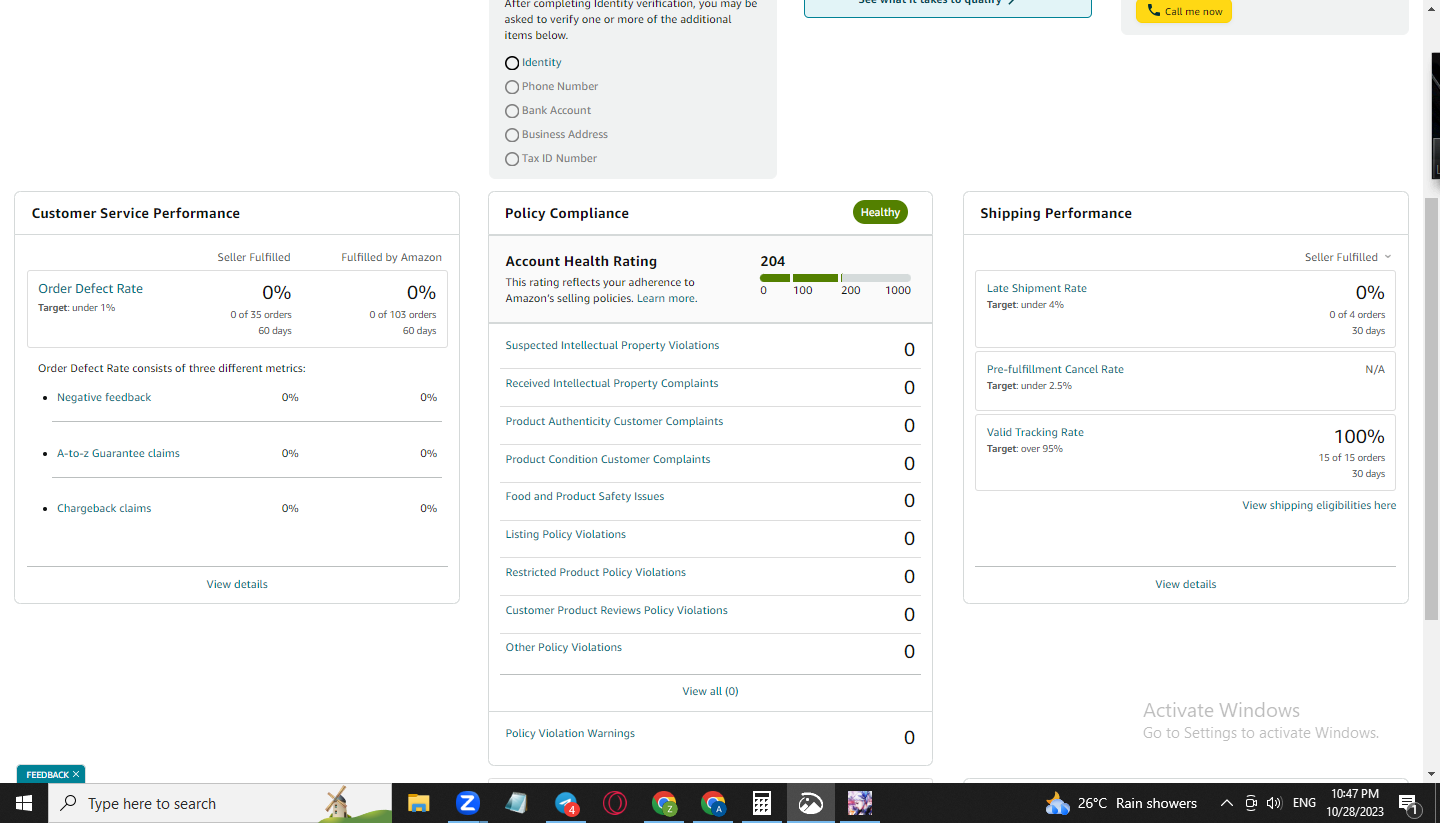Open Policy Violation Warnings
The width and height of the screenshot is (1440, 823).
tap(570, 733)
